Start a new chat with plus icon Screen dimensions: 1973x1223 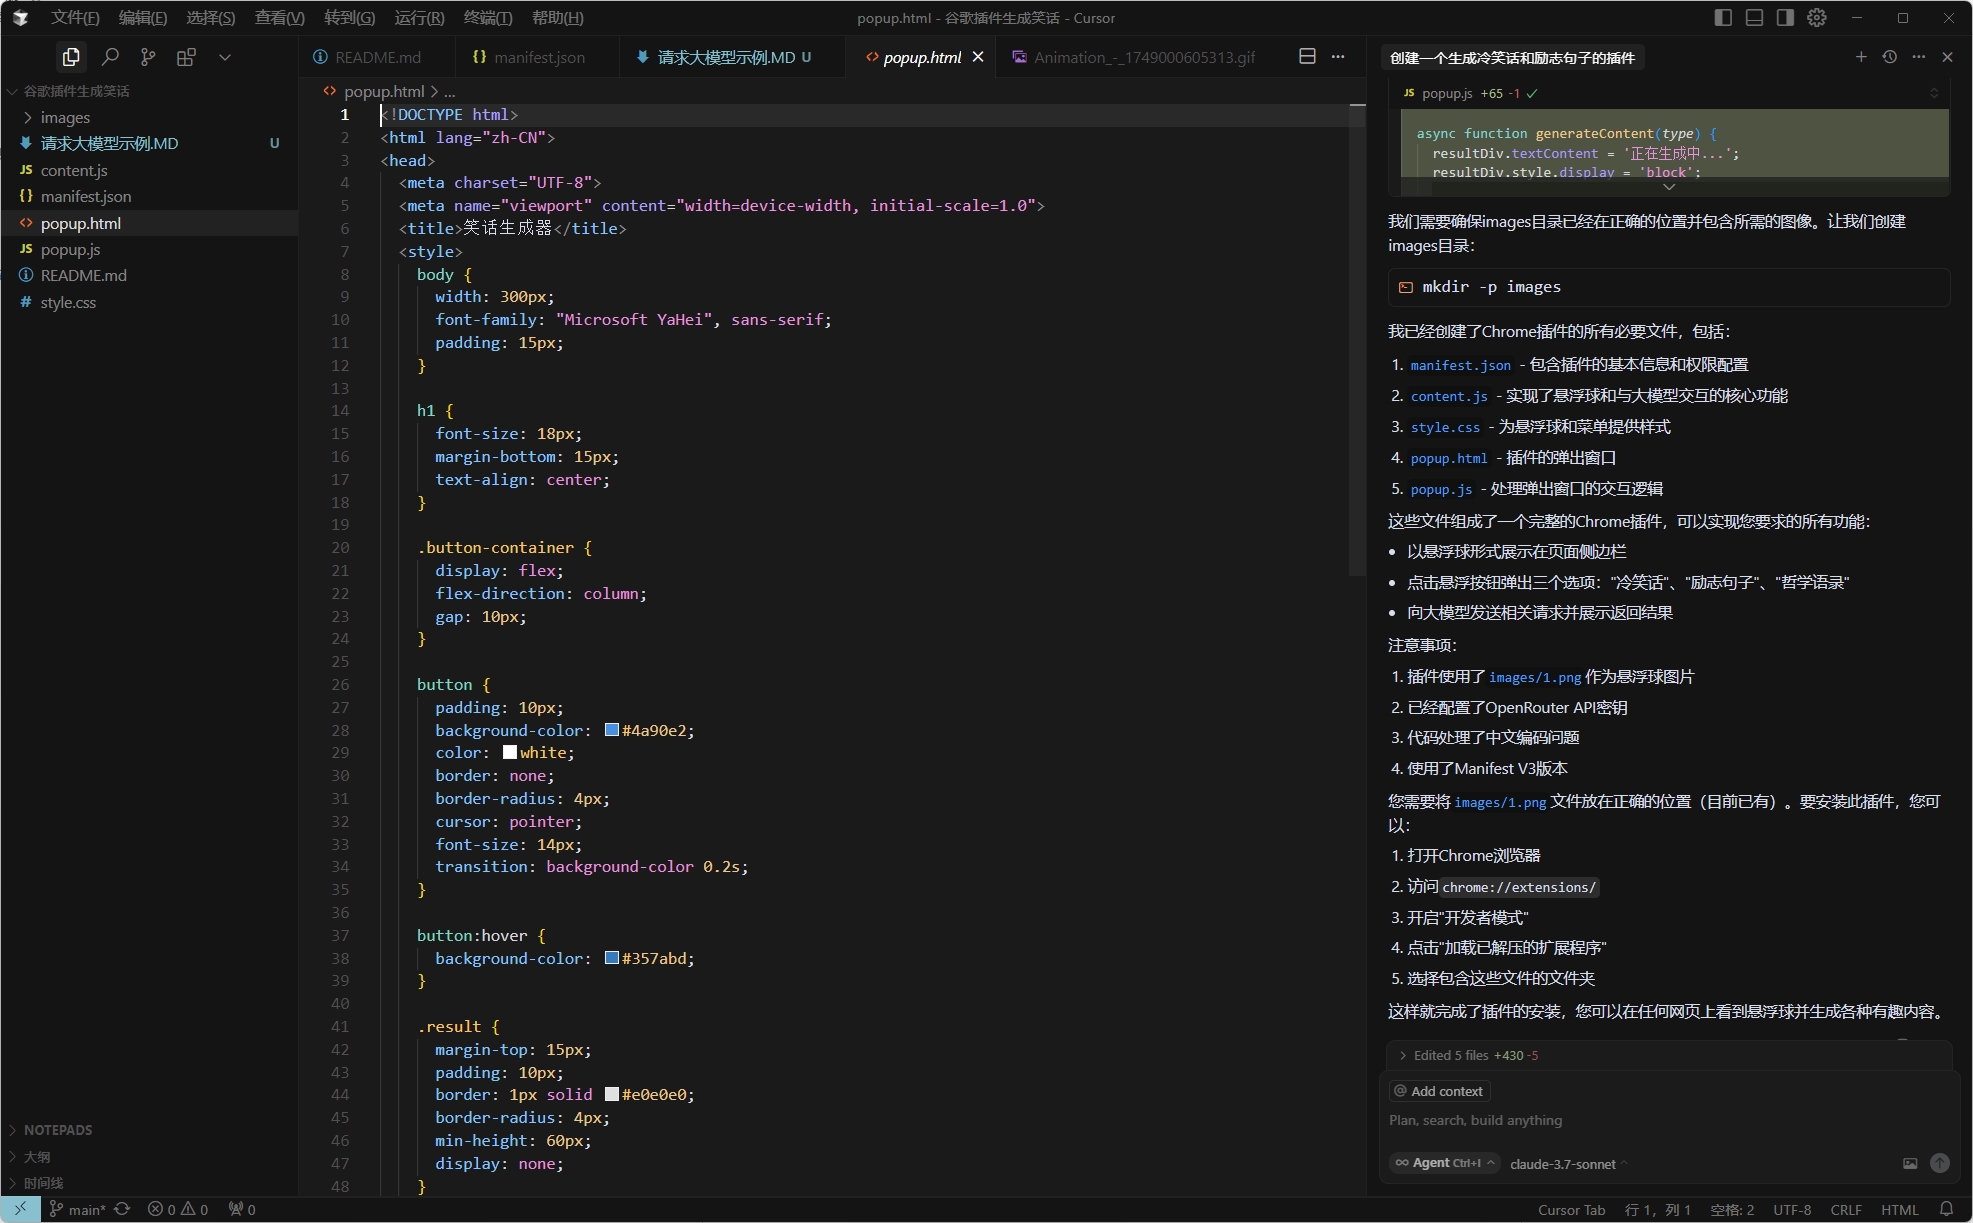(1860, 57)
